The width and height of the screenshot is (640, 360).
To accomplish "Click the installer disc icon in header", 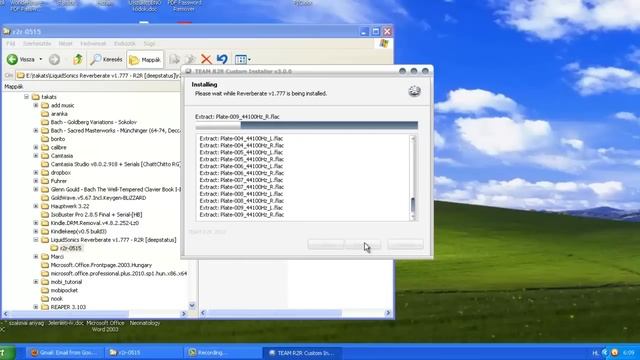I will [x=414, y=91].
